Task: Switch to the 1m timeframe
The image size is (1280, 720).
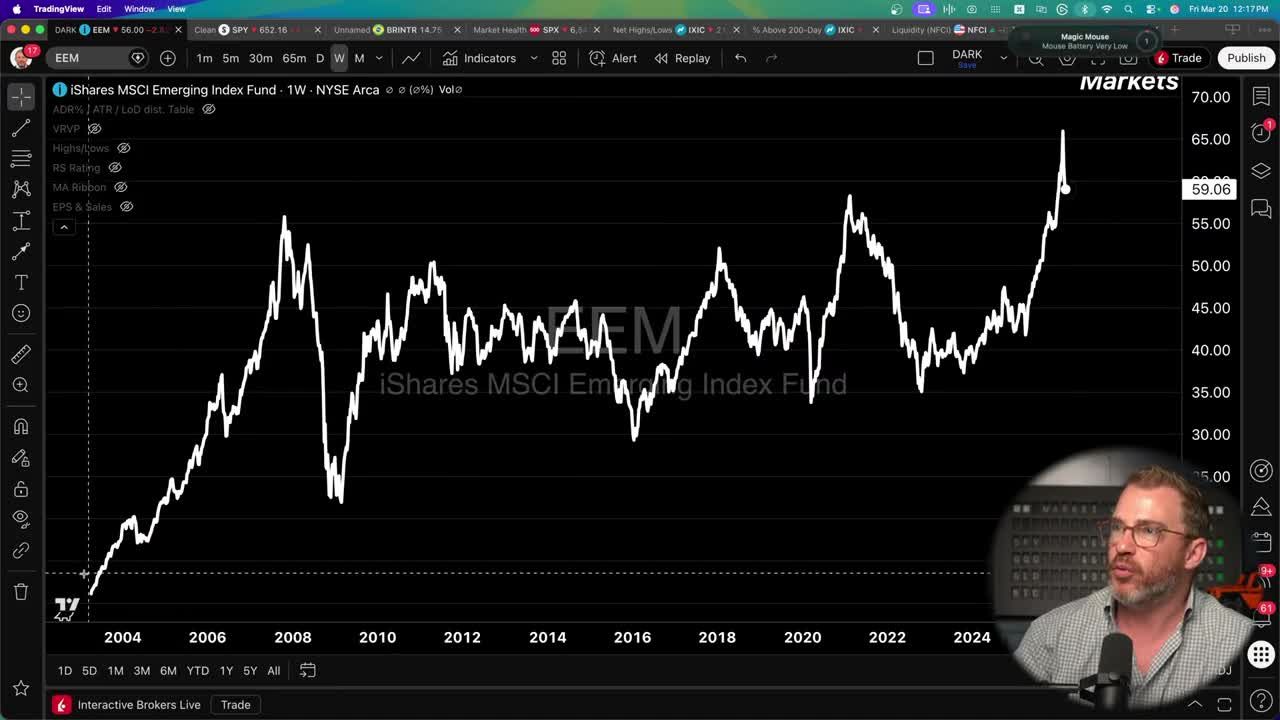Action: pos(204,58)
